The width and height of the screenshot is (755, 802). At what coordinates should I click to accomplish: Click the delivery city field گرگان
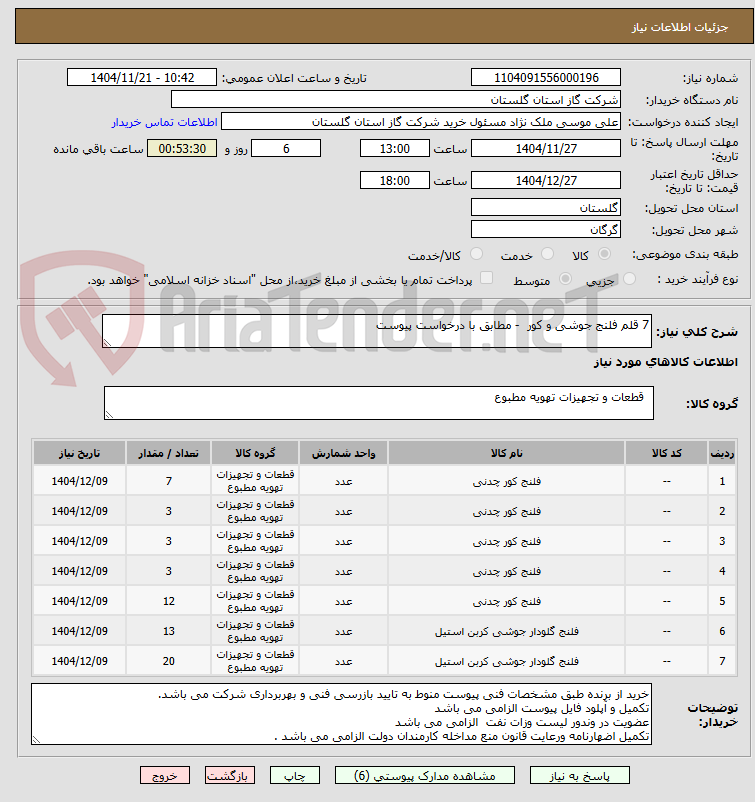tap(546, 229)
